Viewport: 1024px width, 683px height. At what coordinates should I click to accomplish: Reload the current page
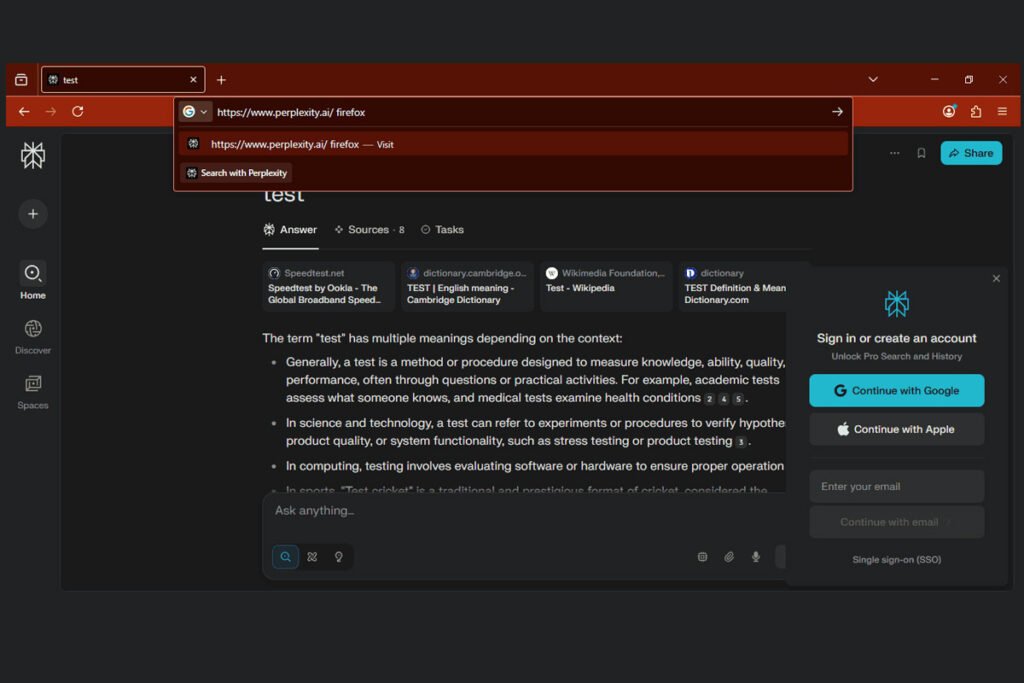[78, 112]
